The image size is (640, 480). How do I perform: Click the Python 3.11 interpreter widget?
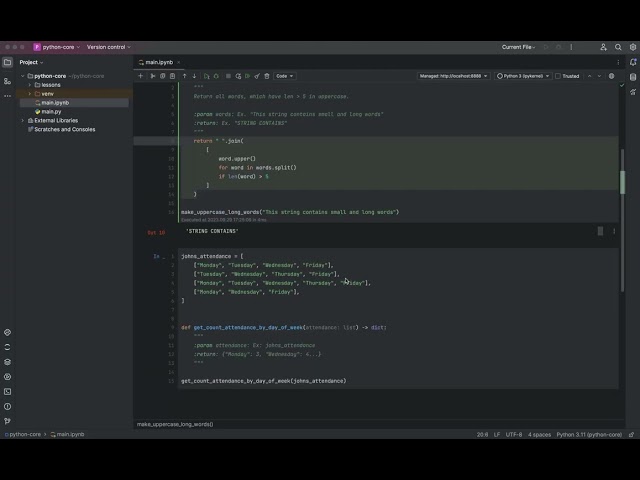pos(589,434)
